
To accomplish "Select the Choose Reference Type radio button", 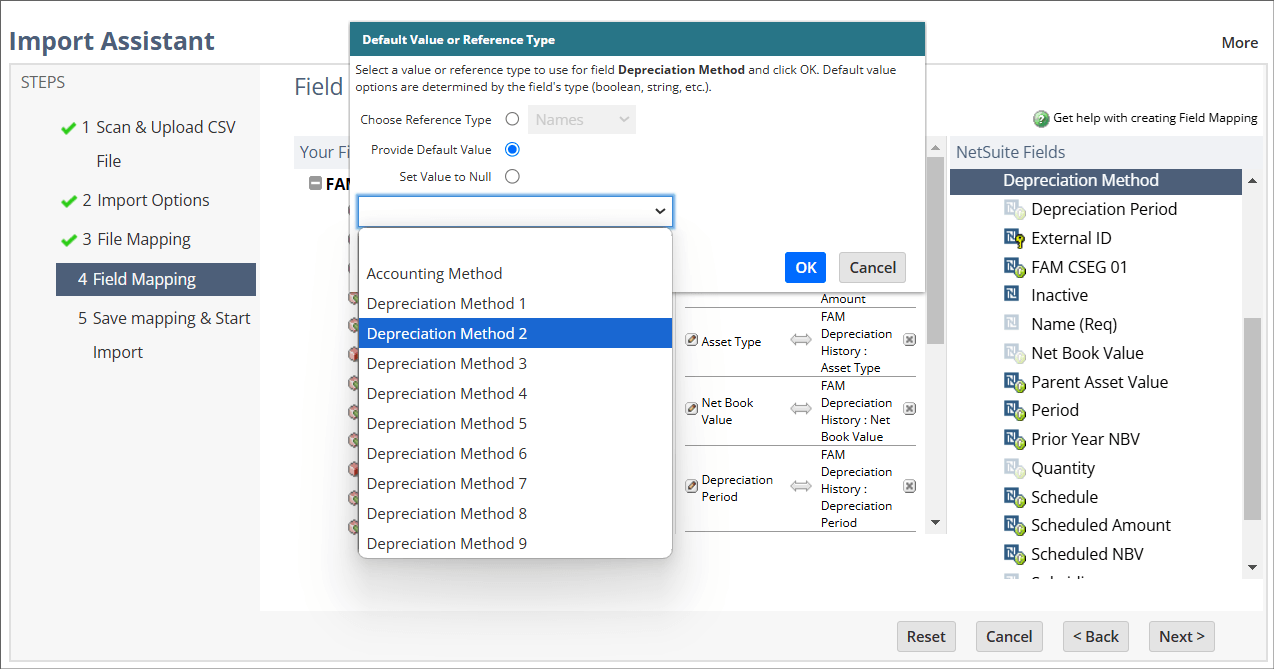I will 512,119.
